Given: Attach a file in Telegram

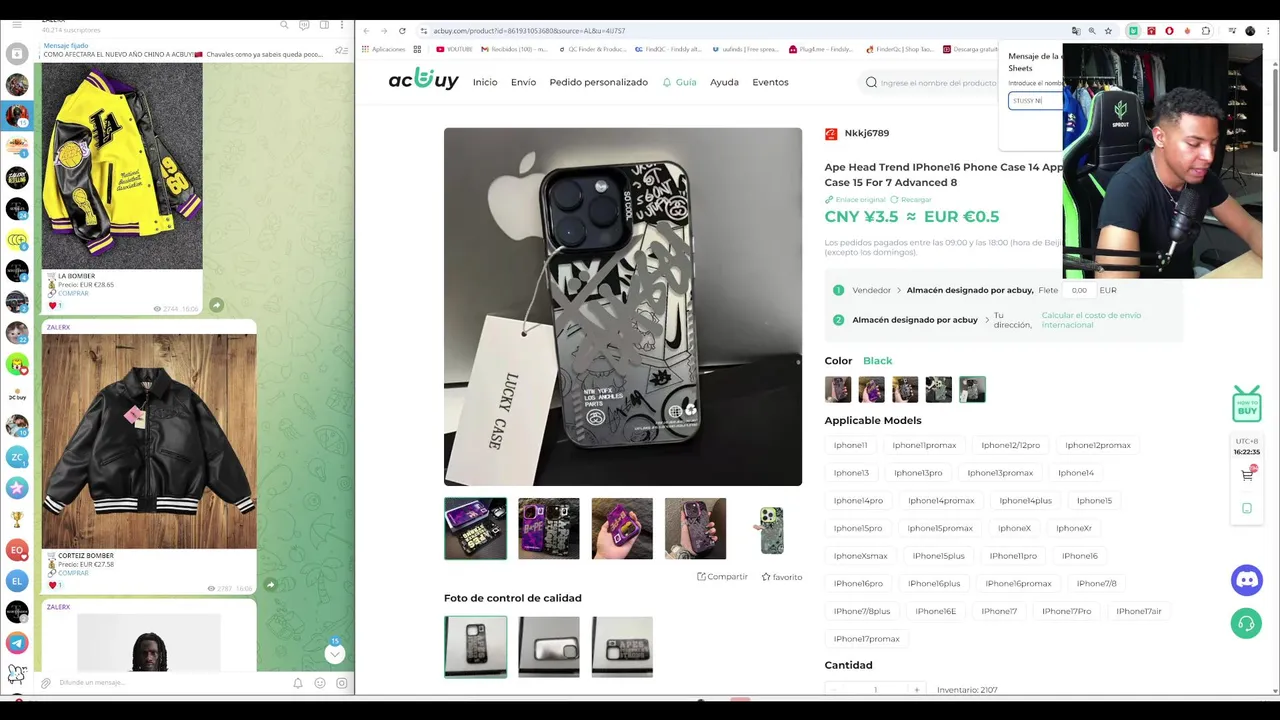Looking at the screenshot, I should coord(45,683).
